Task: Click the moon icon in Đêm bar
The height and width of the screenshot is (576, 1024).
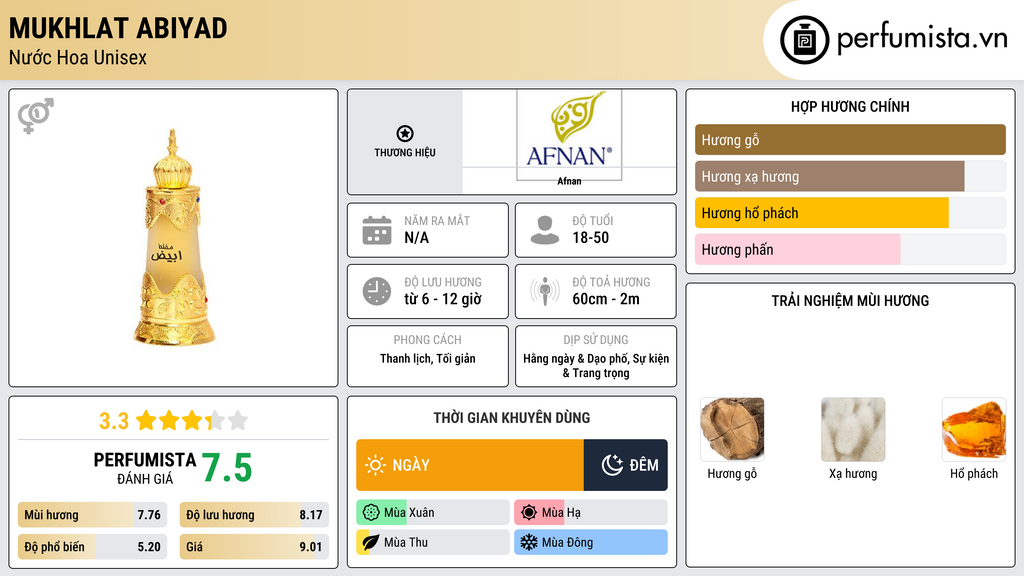Action: (612, 465)
